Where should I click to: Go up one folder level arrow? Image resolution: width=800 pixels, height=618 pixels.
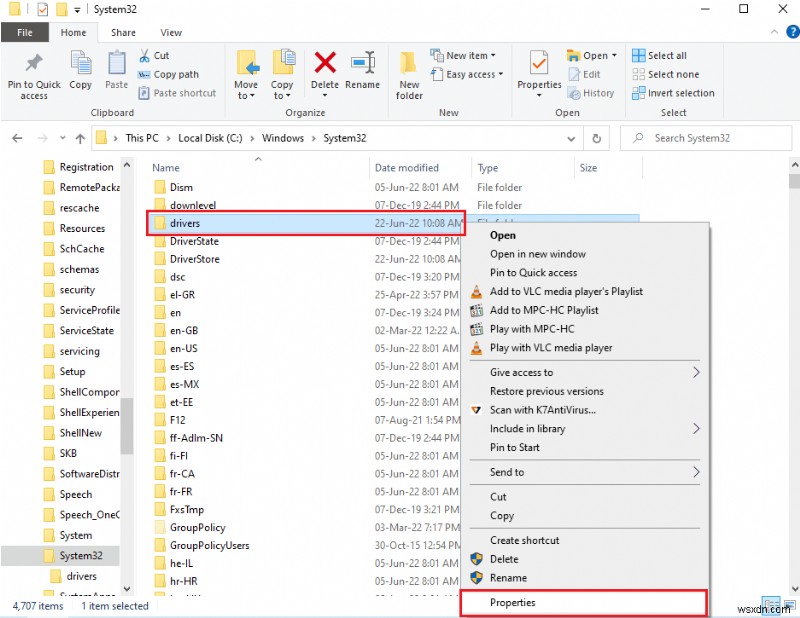80,138
